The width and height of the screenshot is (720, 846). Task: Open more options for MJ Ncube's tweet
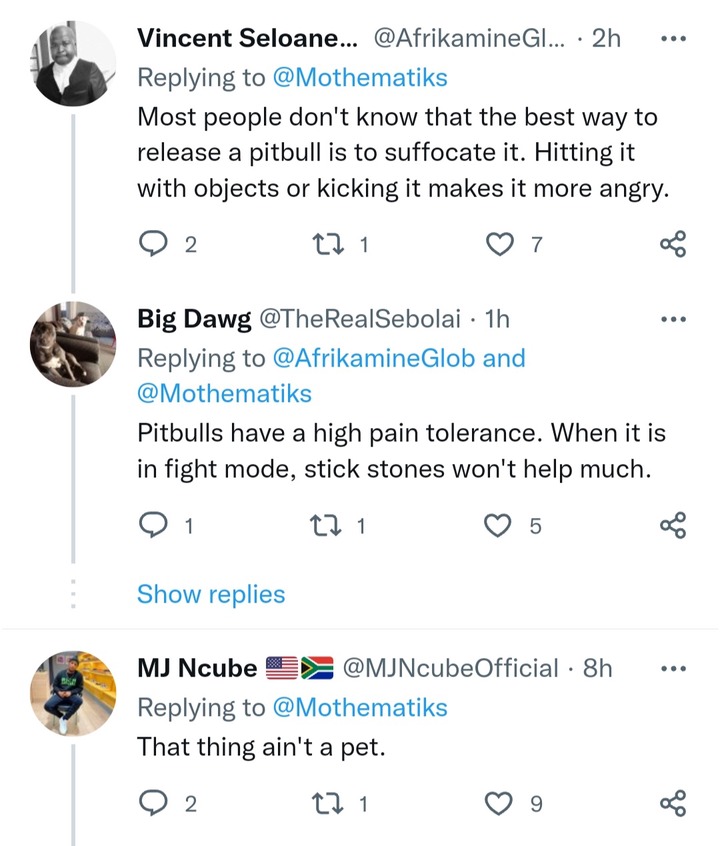pos(674,668)
